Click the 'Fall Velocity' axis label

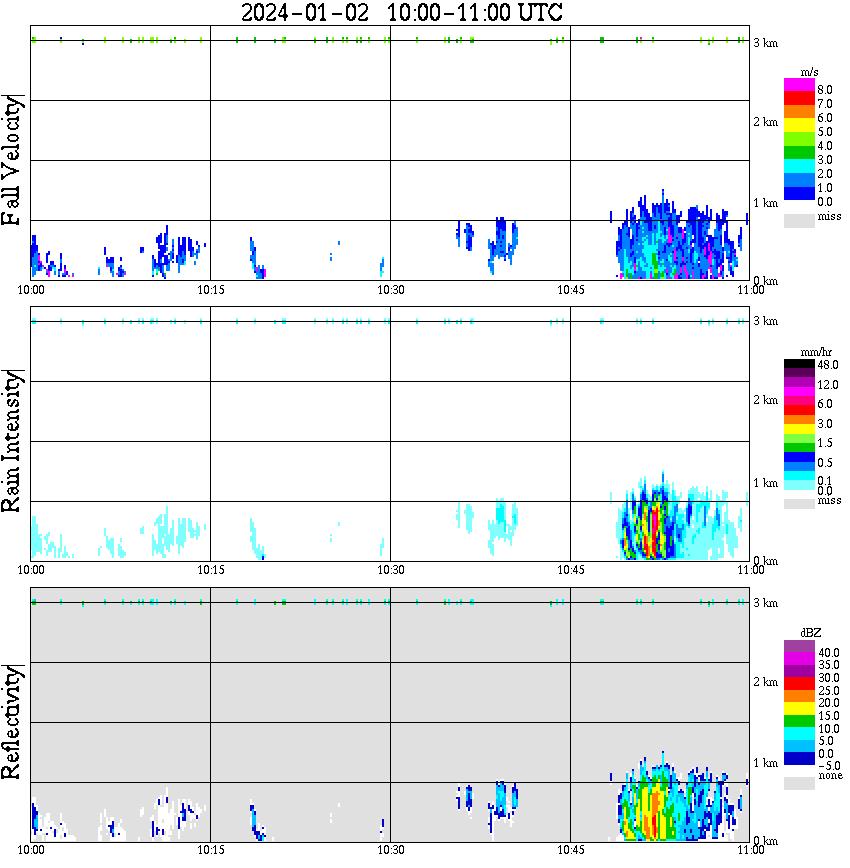(x=11, y=160)
